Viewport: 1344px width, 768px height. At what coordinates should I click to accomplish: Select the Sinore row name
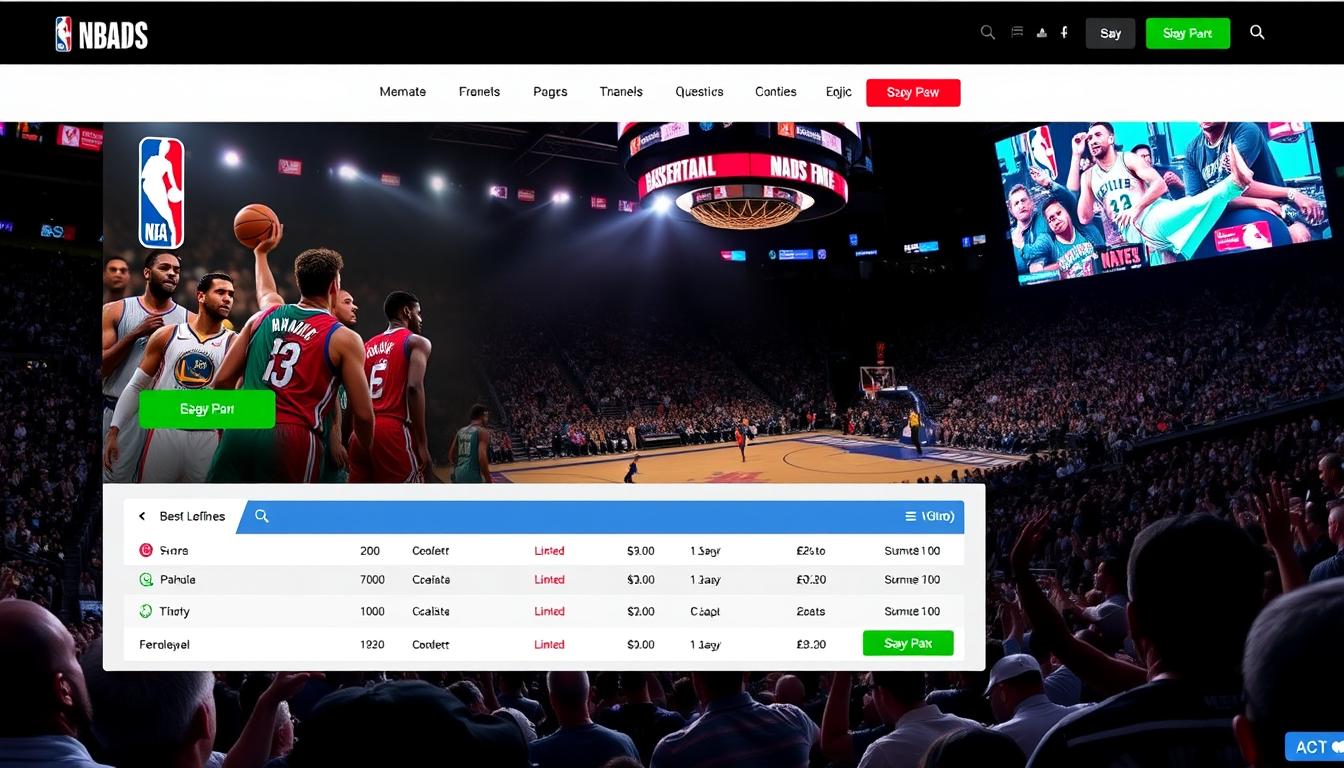point(174,551)
